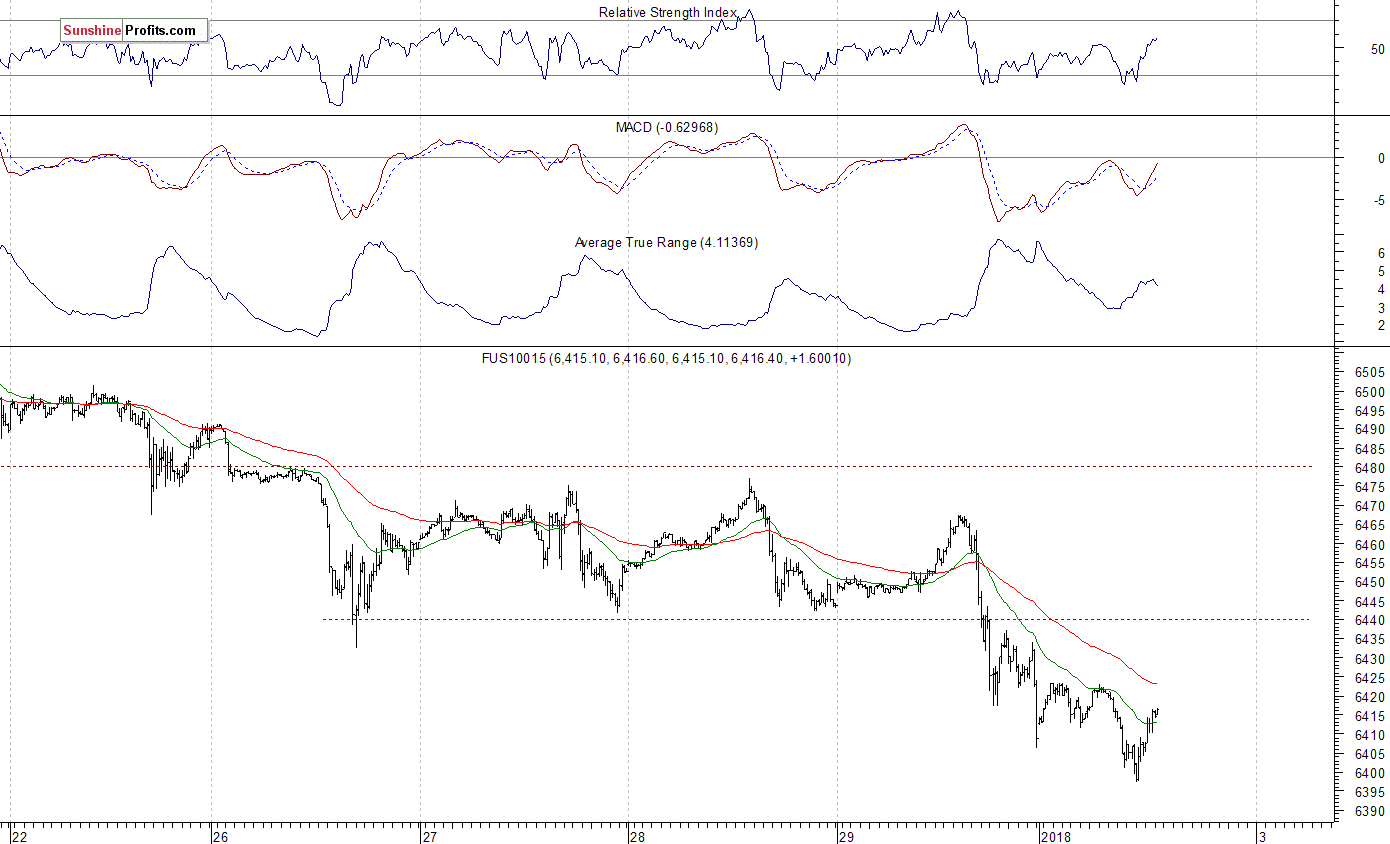
Task: Click the price axis label 6405
Action: tap(1370, 754)
